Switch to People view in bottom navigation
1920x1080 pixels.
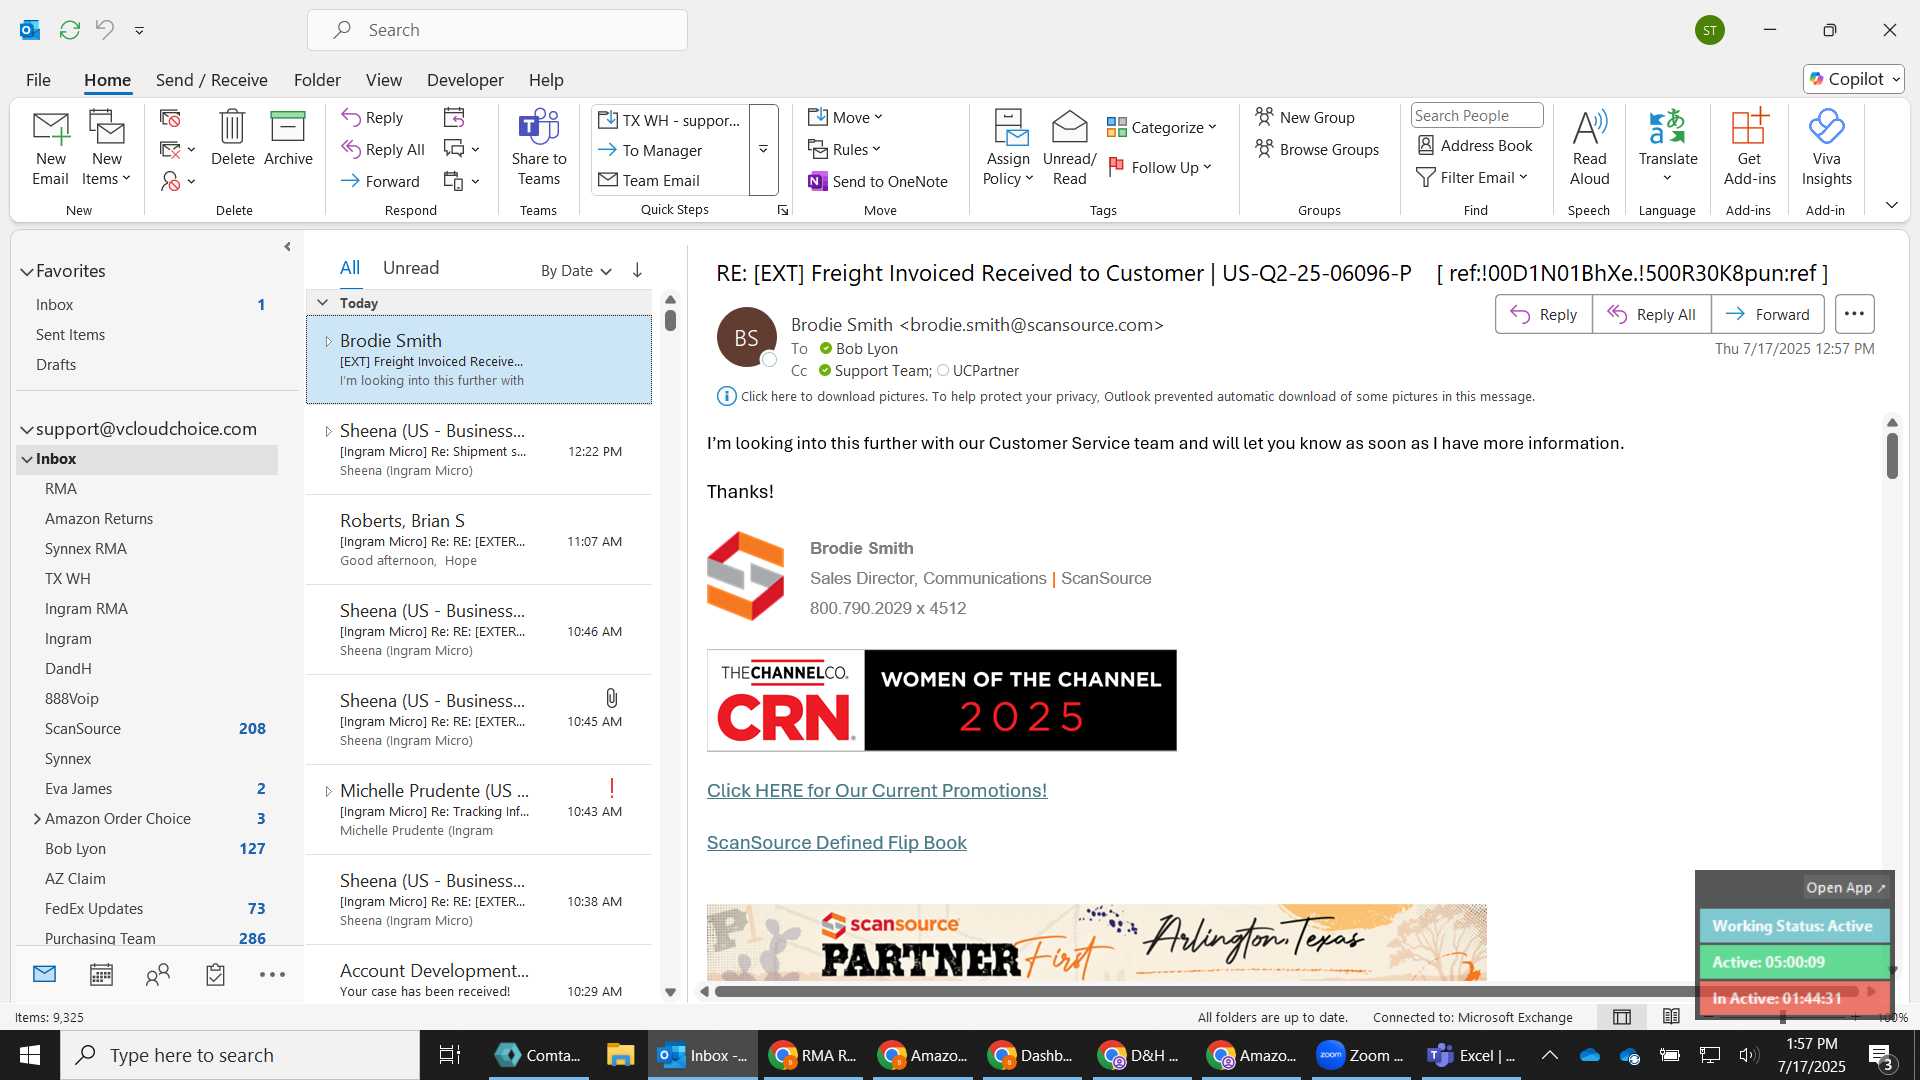click(158, 974)
